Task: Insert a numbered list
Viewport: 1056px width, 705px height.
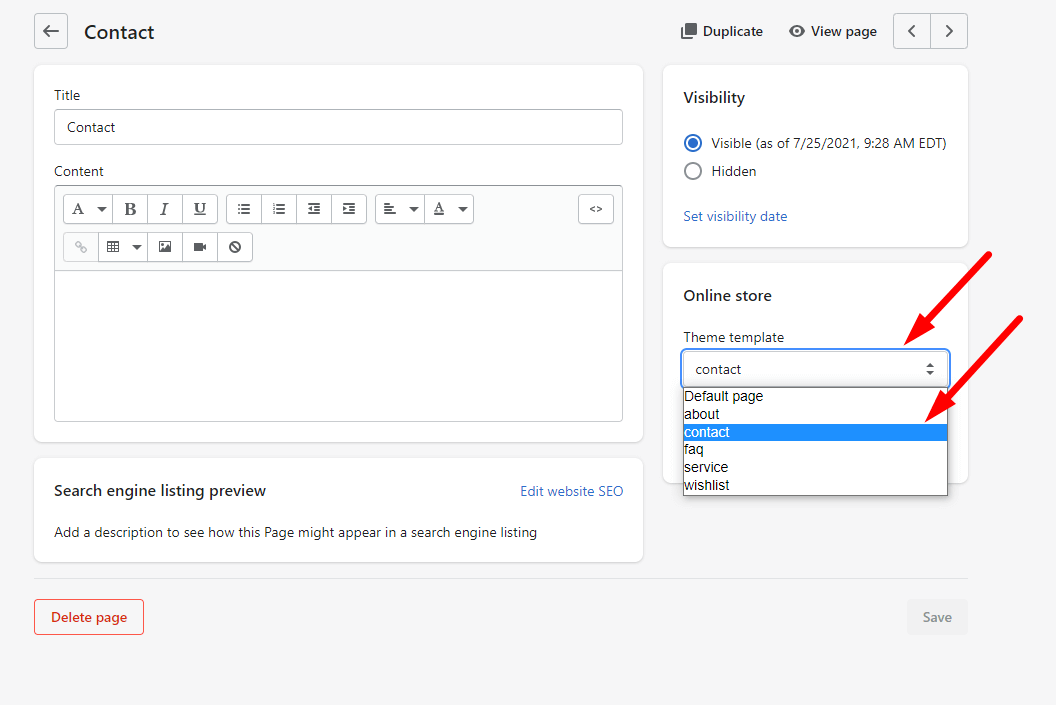Action: pyautogui.click(x=279, y=209)
